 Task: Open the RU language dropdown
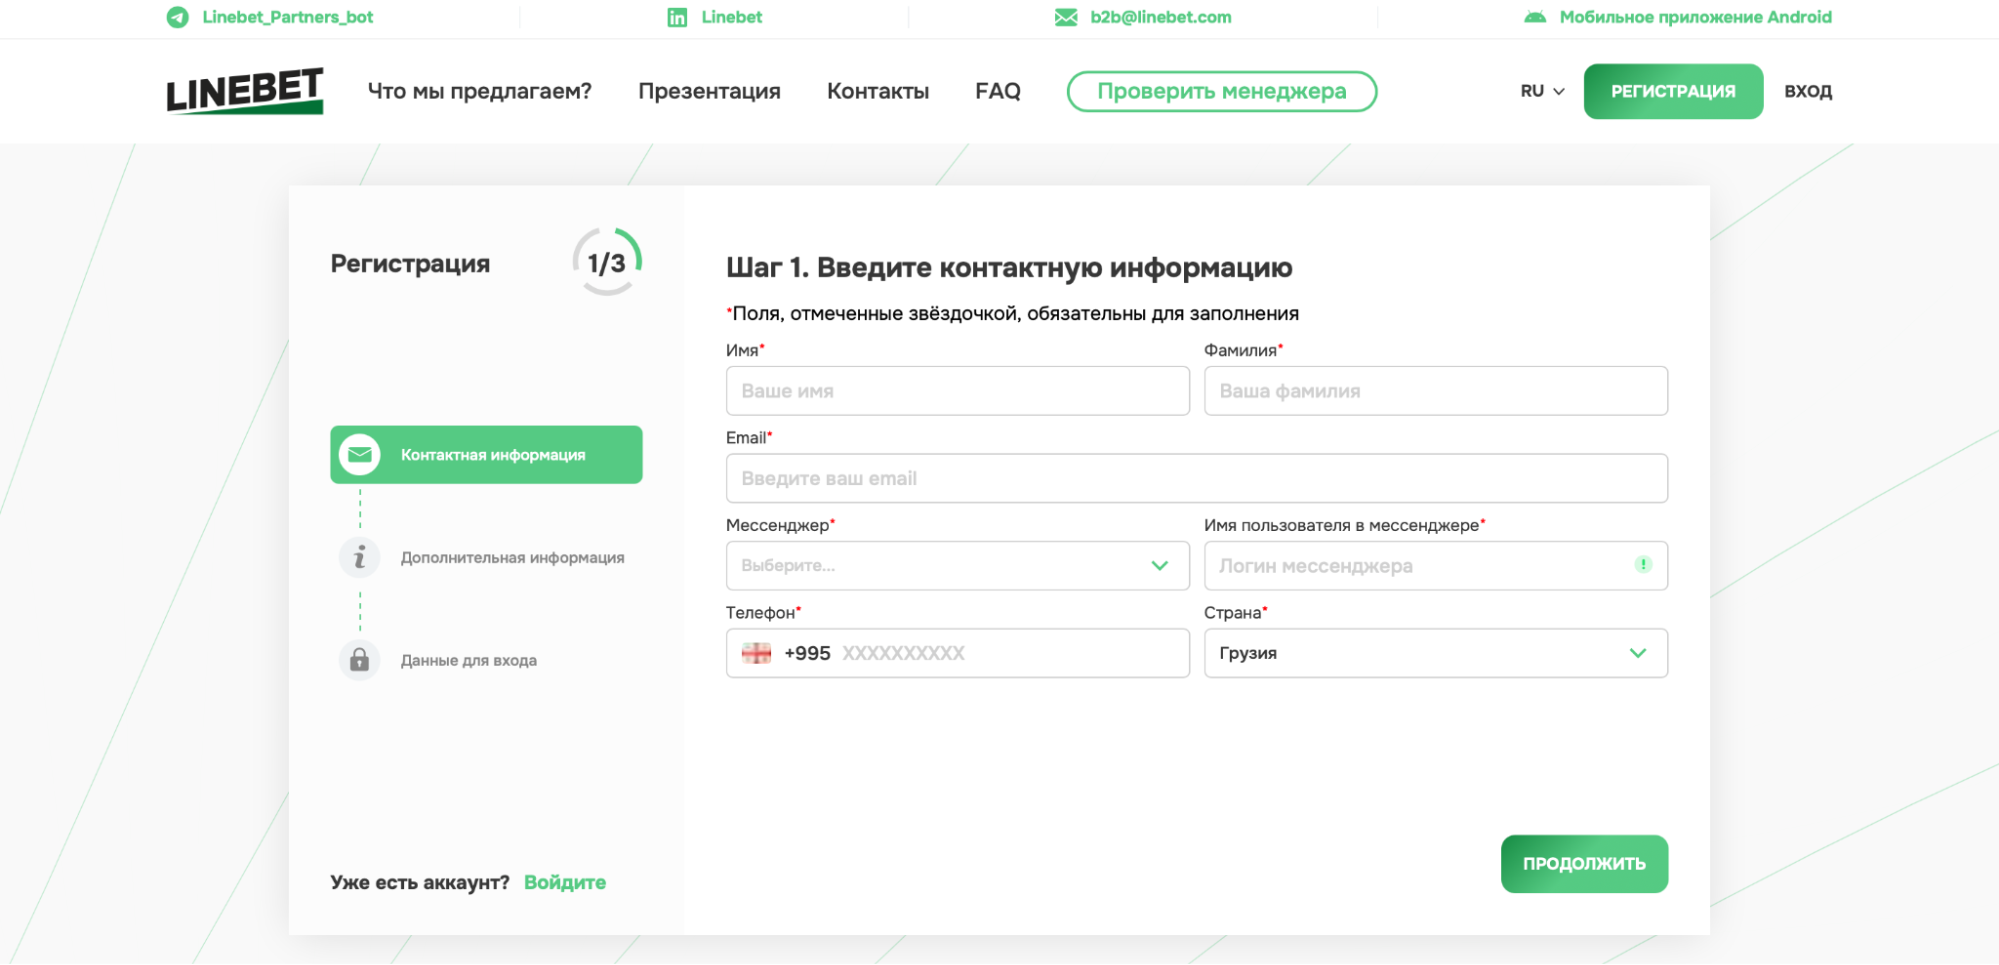(x=1543, y=91)
